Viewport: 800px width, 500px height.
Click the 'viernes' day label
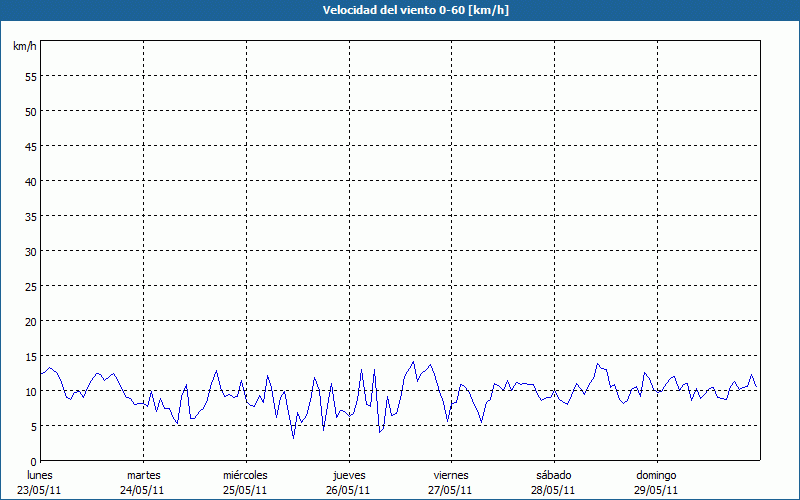[451, 474]
